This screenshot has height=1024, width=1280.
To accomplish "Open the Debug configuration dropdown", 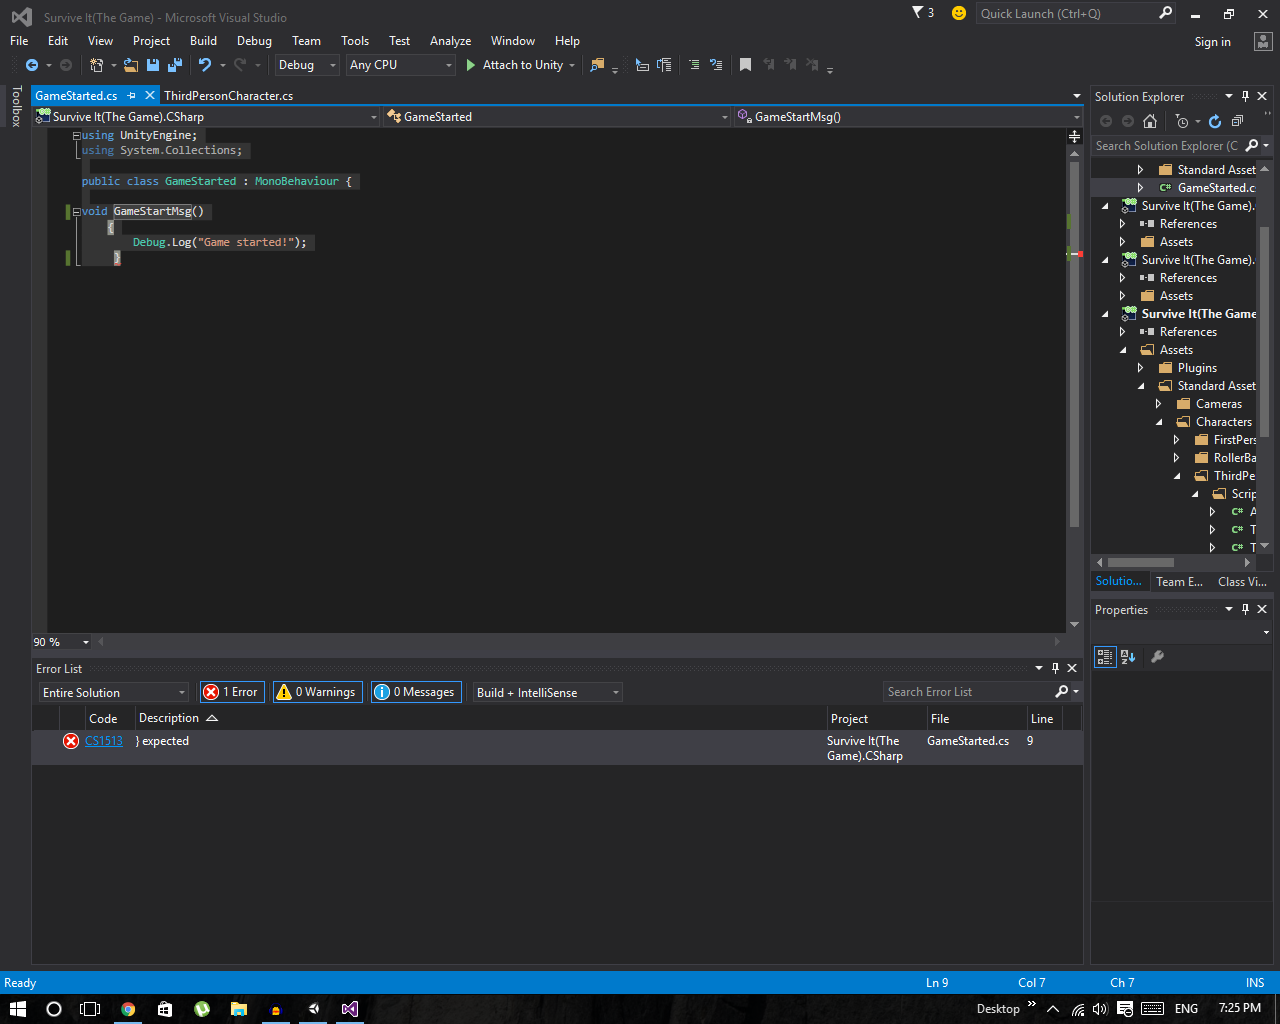I will click(307, 65).
